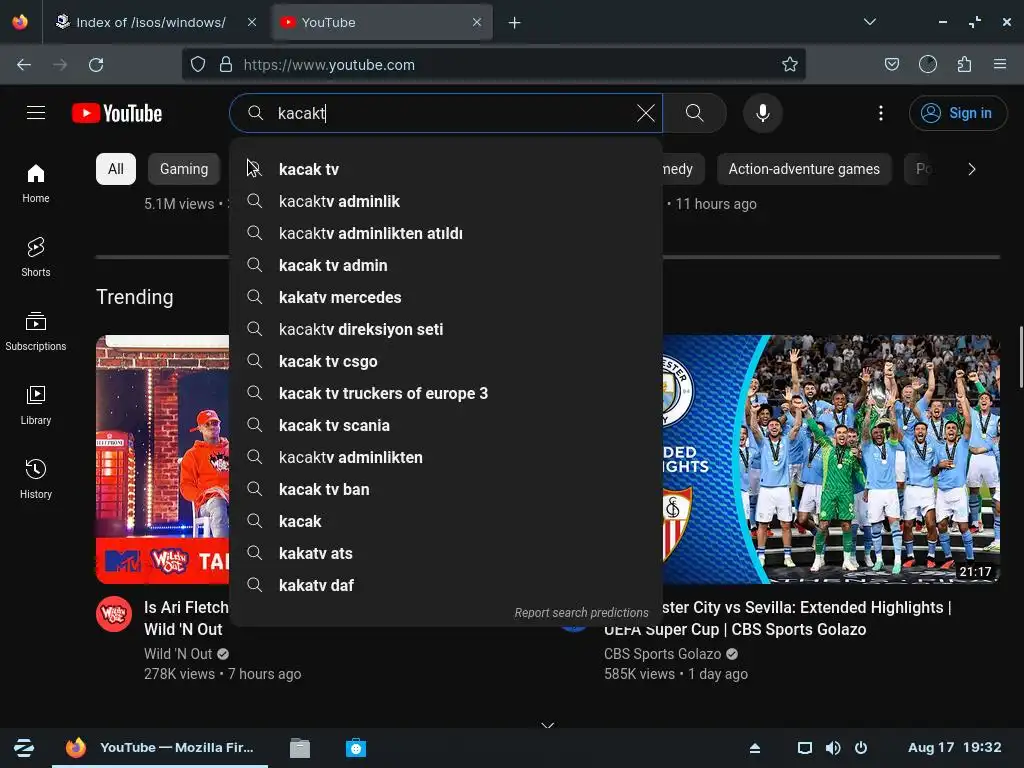Choose suggestion 'kacak tv'
The height and width of the screenshot is (768, 1024).
(x=446, y=169)
